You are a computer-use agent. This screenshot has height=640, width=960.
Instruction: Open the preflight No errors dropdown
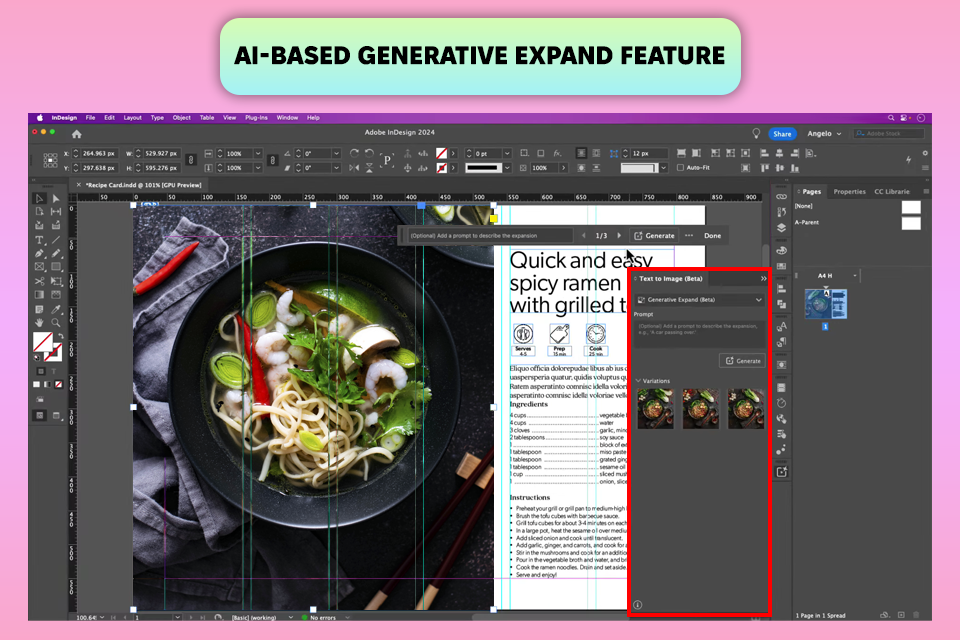347,617
